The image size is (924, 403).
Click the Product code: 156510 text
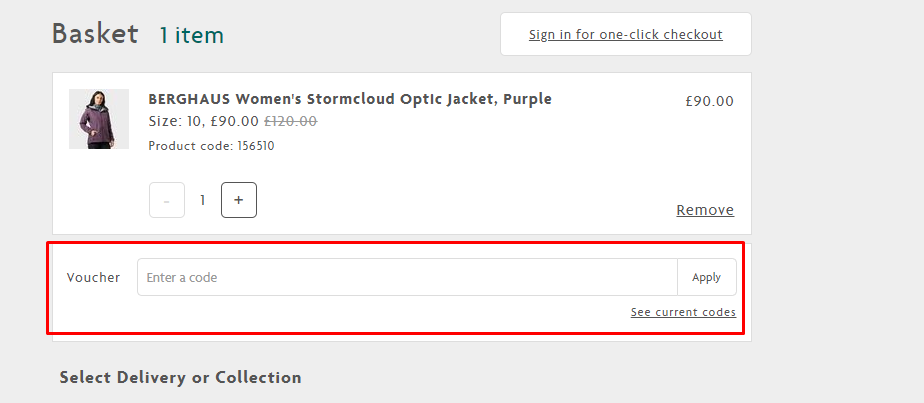212,146
